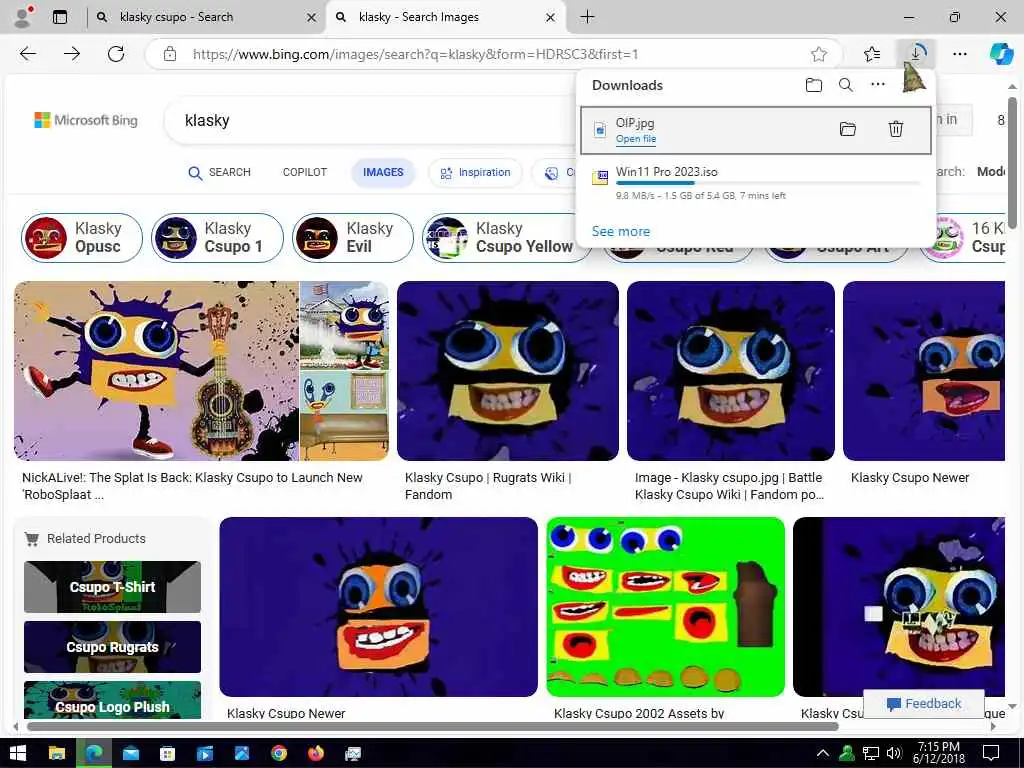Switch to the COPILOT tab

(x=304, y=172)
